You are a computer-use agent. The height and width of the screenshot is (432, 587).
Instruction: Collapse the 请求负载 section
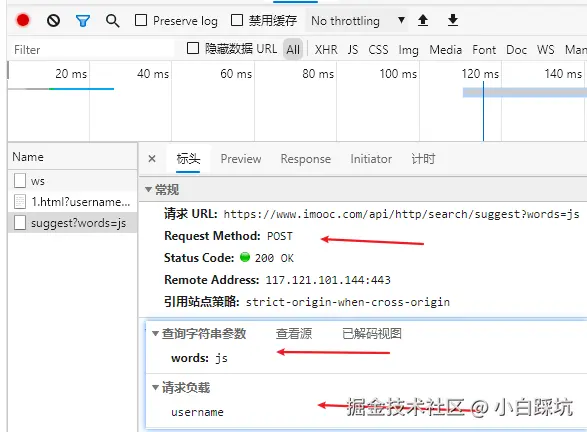click(155, 387)
